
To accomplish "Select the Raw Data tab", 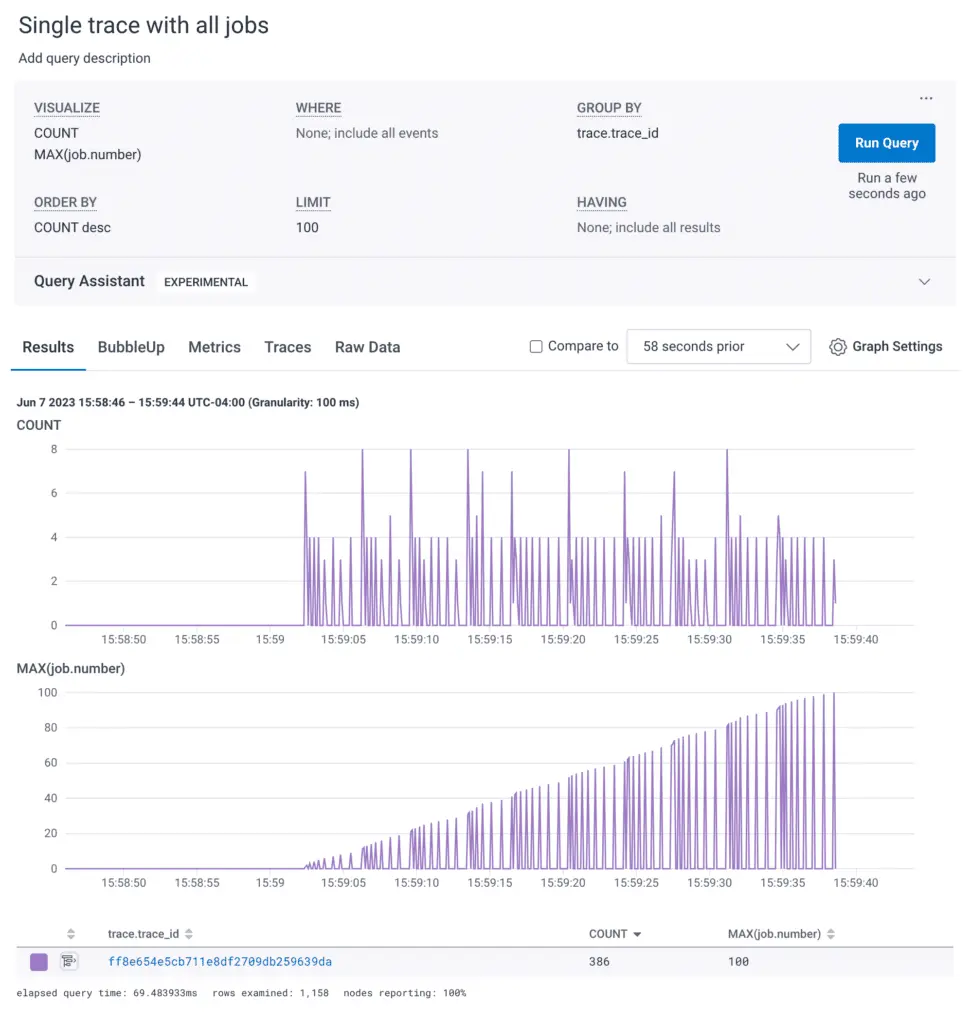I will [x=367, y=347].
